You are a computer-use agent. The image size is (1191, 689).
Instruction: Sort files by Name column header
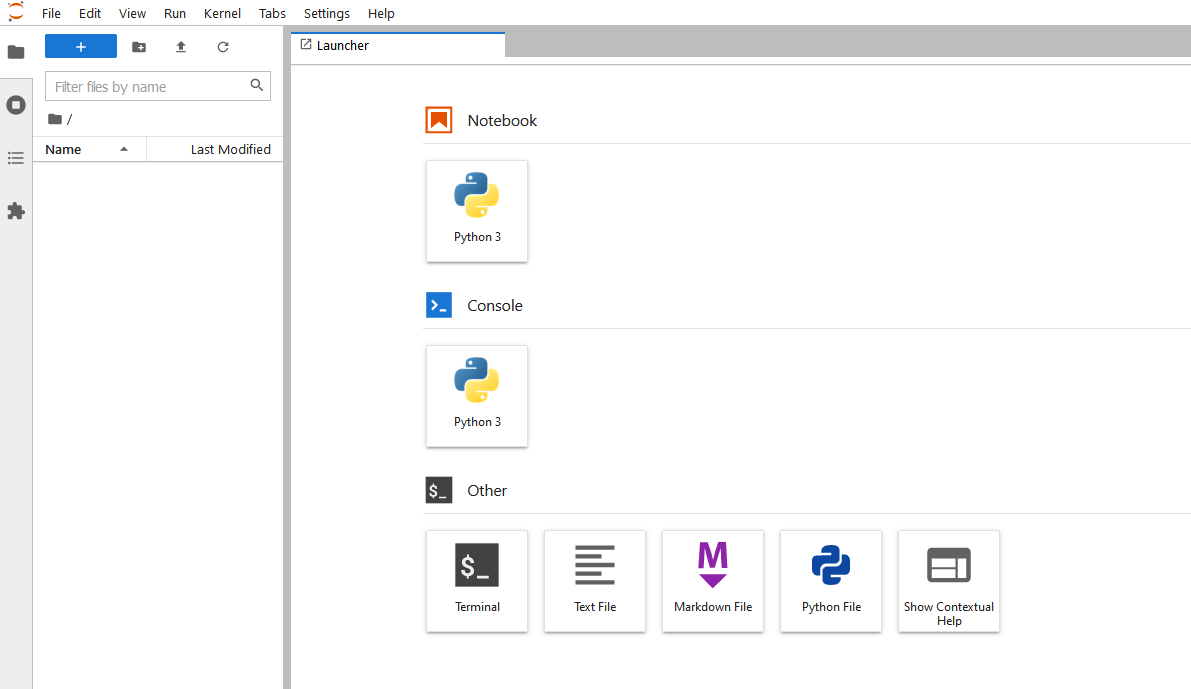(x=90, y=150)
